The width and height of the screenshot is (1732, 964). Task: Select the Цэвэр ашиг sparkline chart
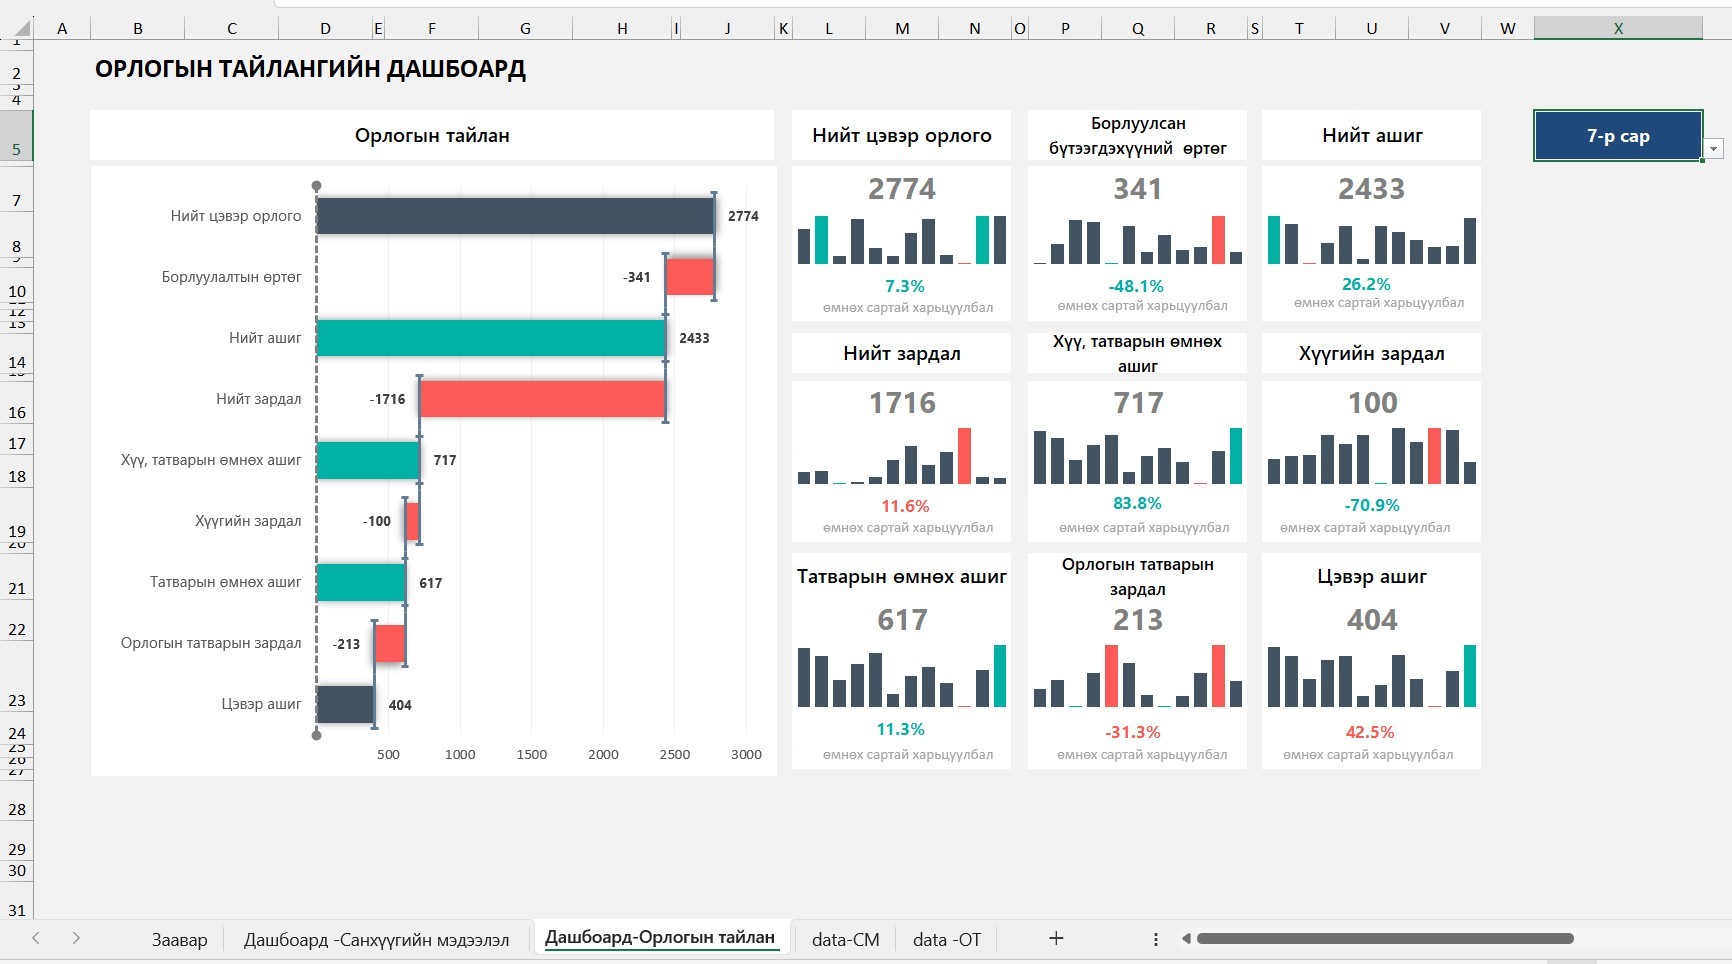click(1372, 676)
